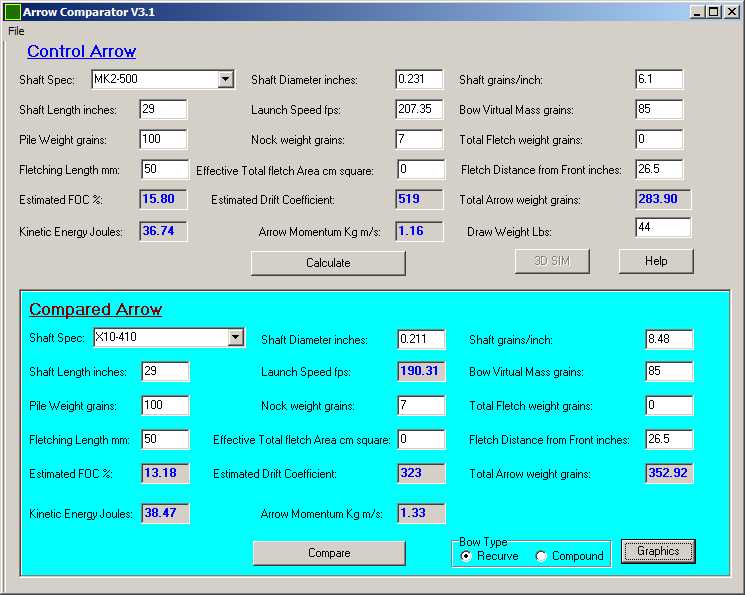This screenshot has height=595, width=745.
Task: Expand Control Arrow Shaft Spec dropdown arrow
Action: (226, 79)
